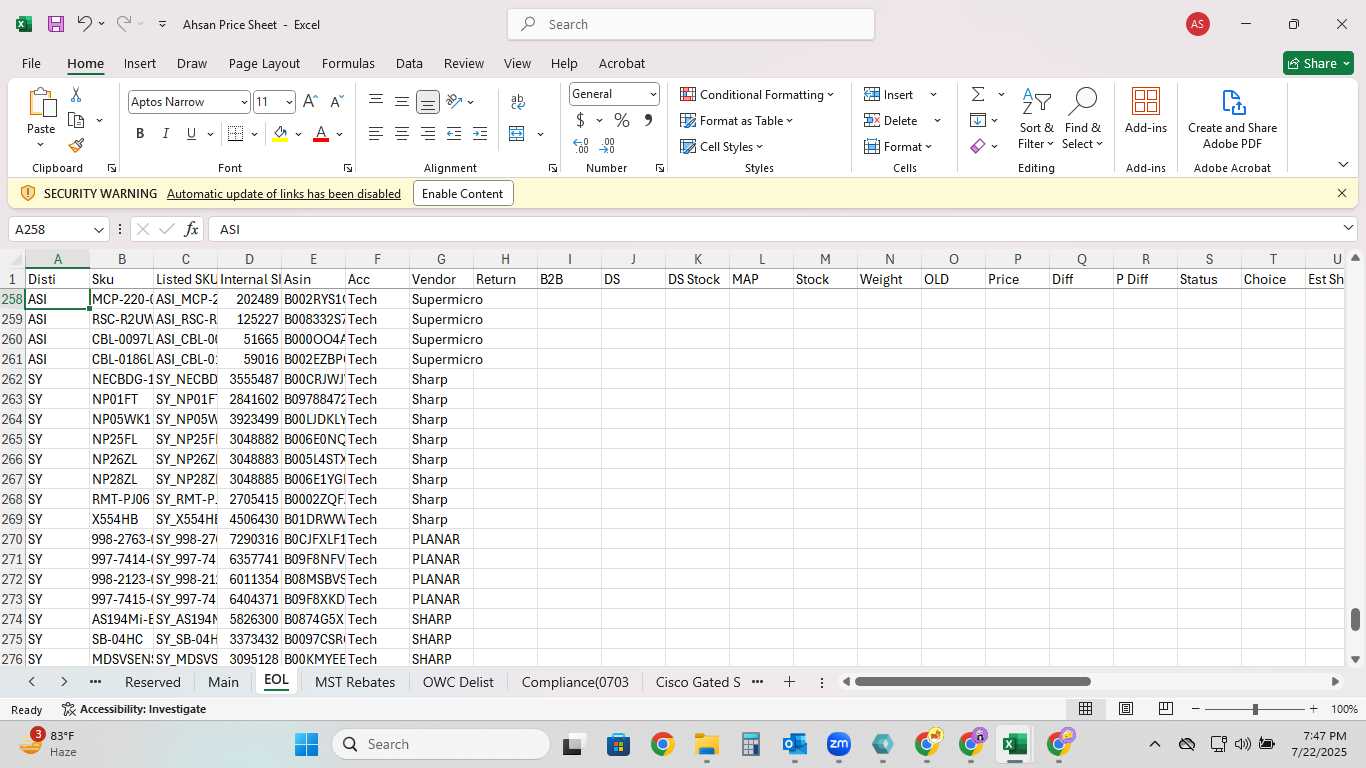Viewport: 1366px width, 768px height.
Task: Open the 'Automatic update of links' link
Action: (x=284, y=194)
